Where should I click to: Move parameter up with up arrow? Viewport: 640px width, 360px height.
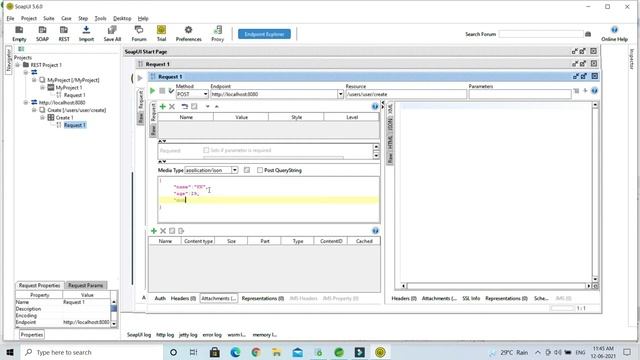point(217,107)
